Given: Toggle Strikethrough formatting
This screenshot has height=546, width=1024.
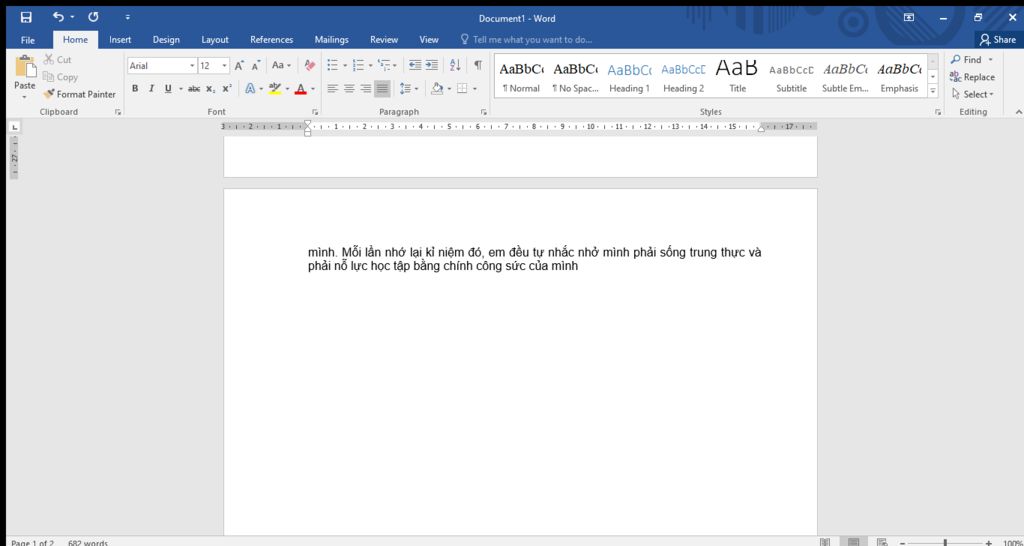Looking at the screenshot, I should [194, 89].
